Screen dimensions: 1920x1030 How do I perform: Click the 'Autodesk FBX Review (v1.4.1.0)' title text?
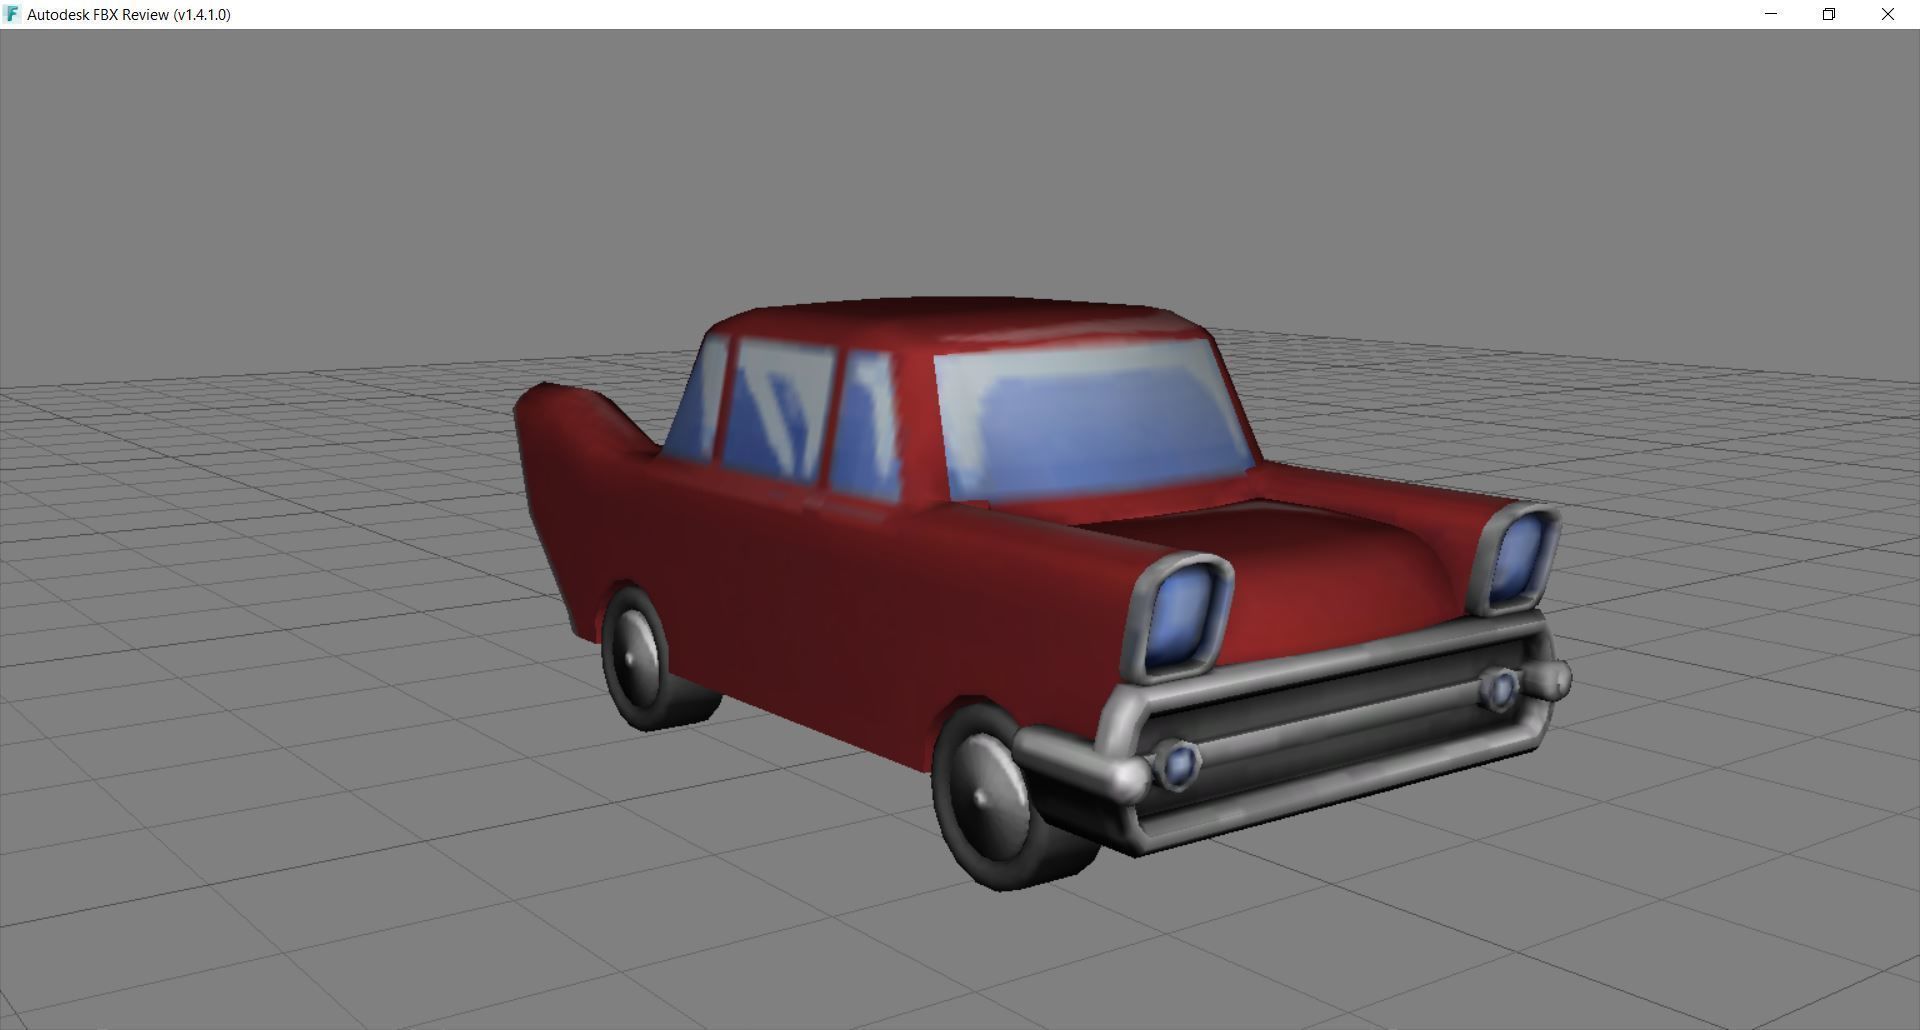click(x=129, y=15)
